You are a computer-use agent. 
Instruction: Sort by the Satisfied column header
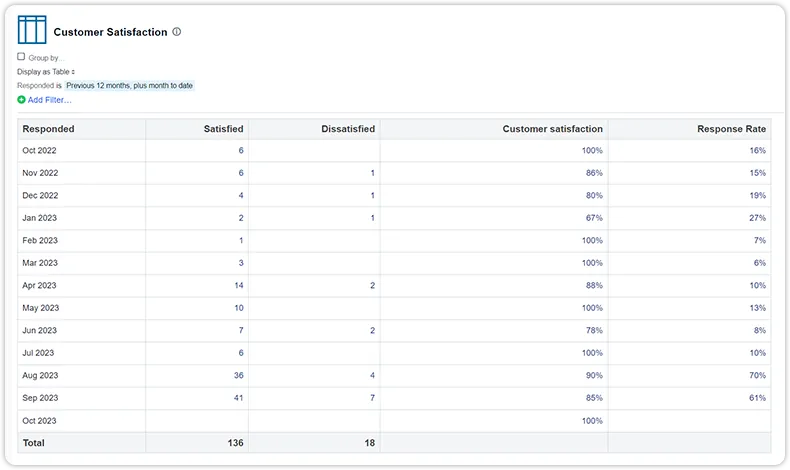pyautogui.click(x=223, y=129)
